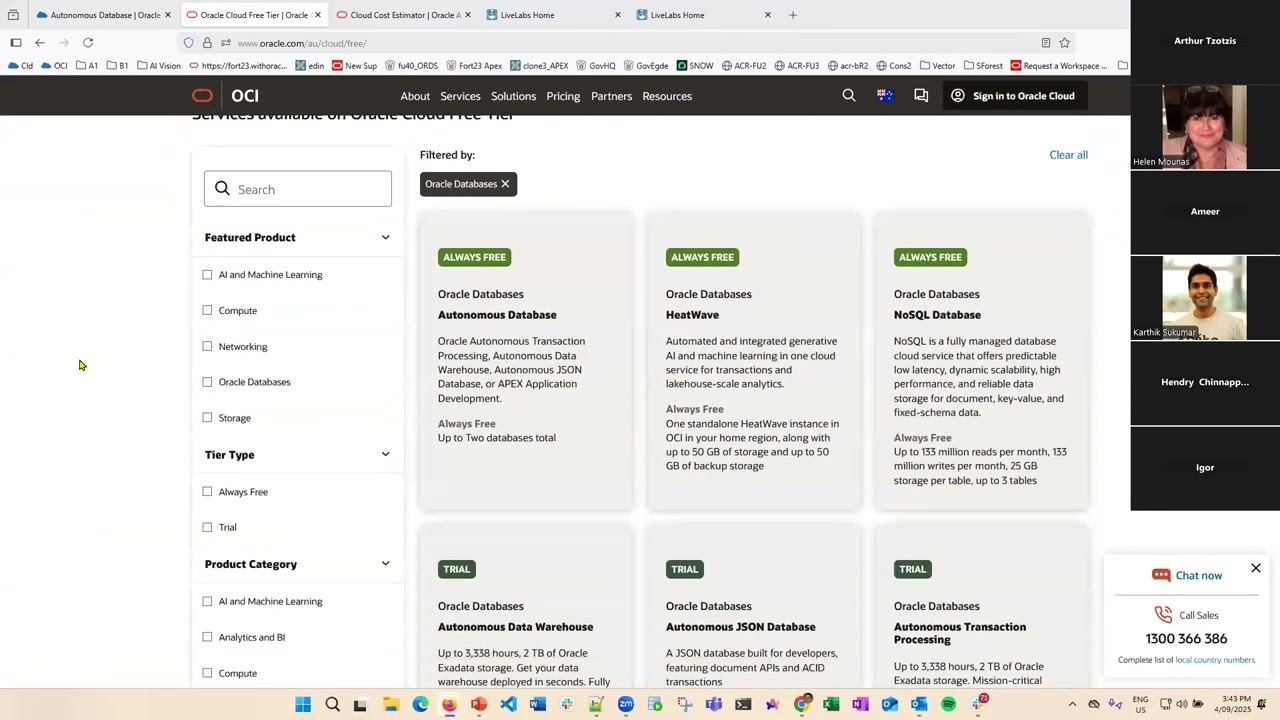Open Spotify from the taskbar

949,705
